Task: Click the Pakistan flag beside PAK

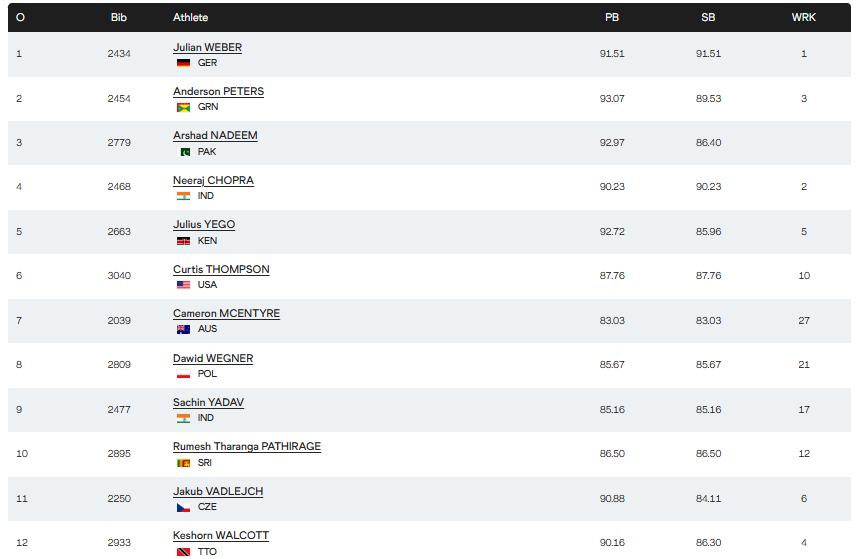Action: click(x=183, y=152)
